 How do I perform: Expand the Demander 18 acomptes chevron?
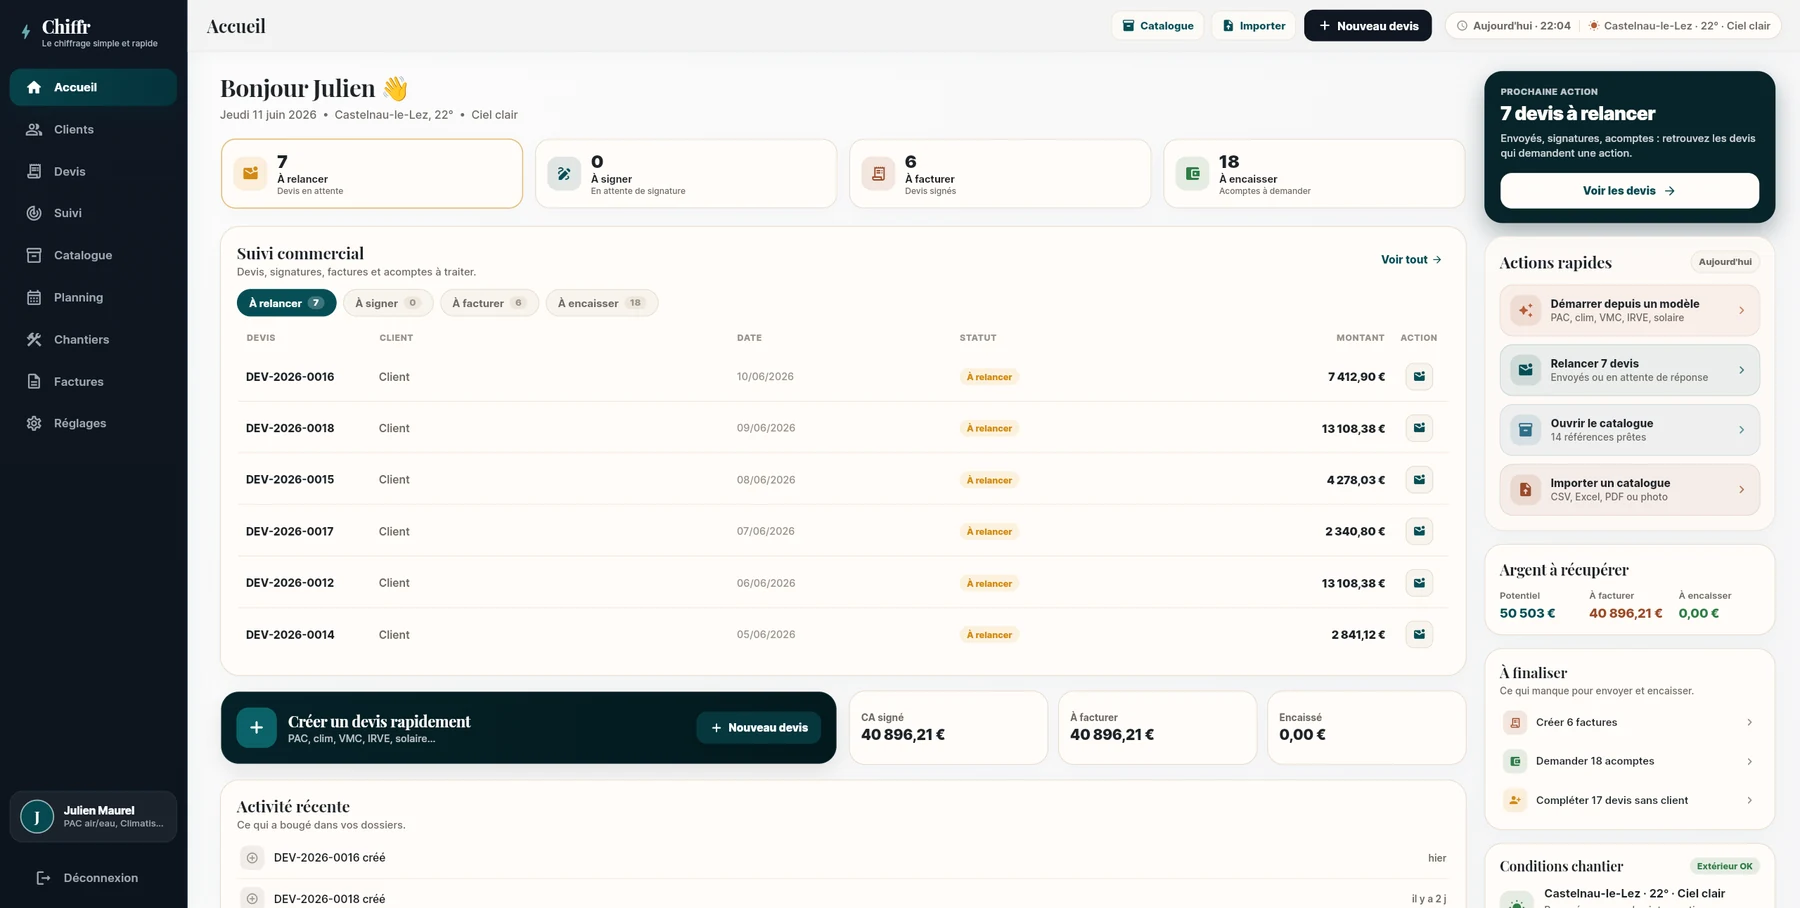1749,762
